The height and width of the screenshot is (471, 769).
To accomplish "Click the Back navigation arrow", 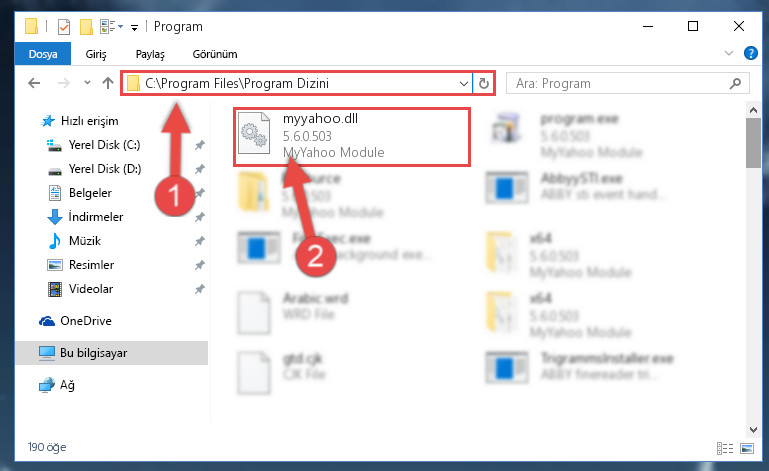I will click(x=34, y=83).
